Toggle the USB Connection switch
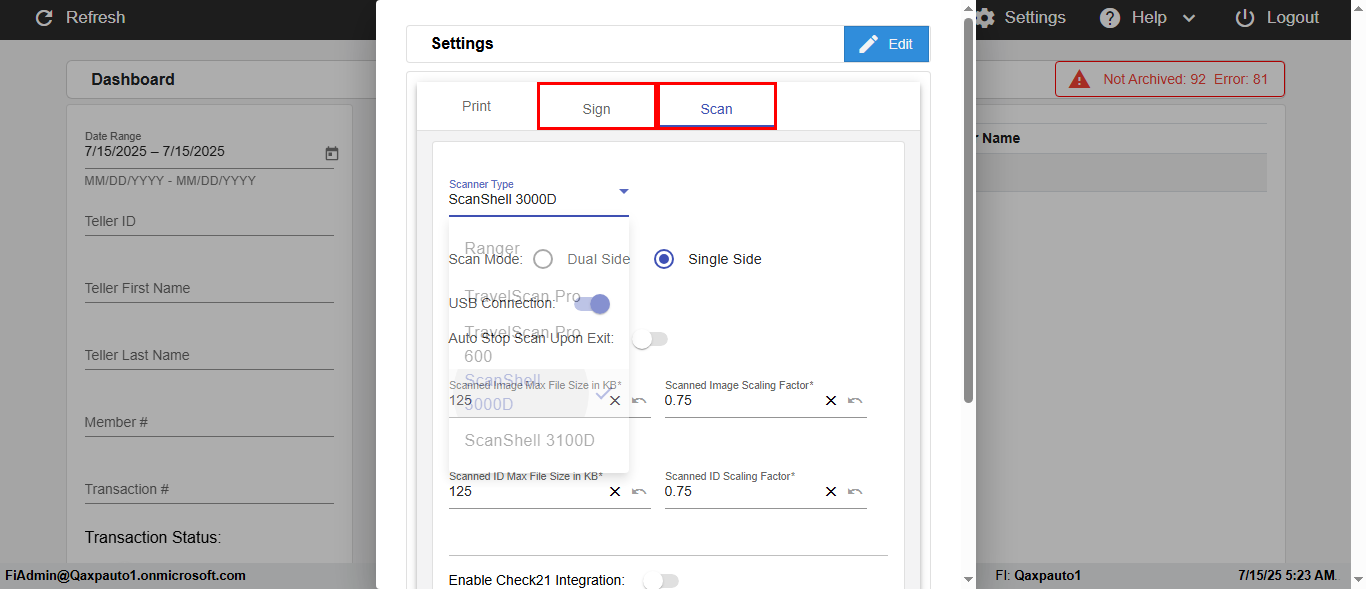The height and width of the screenshot is (589, 1366). [592, 304]
